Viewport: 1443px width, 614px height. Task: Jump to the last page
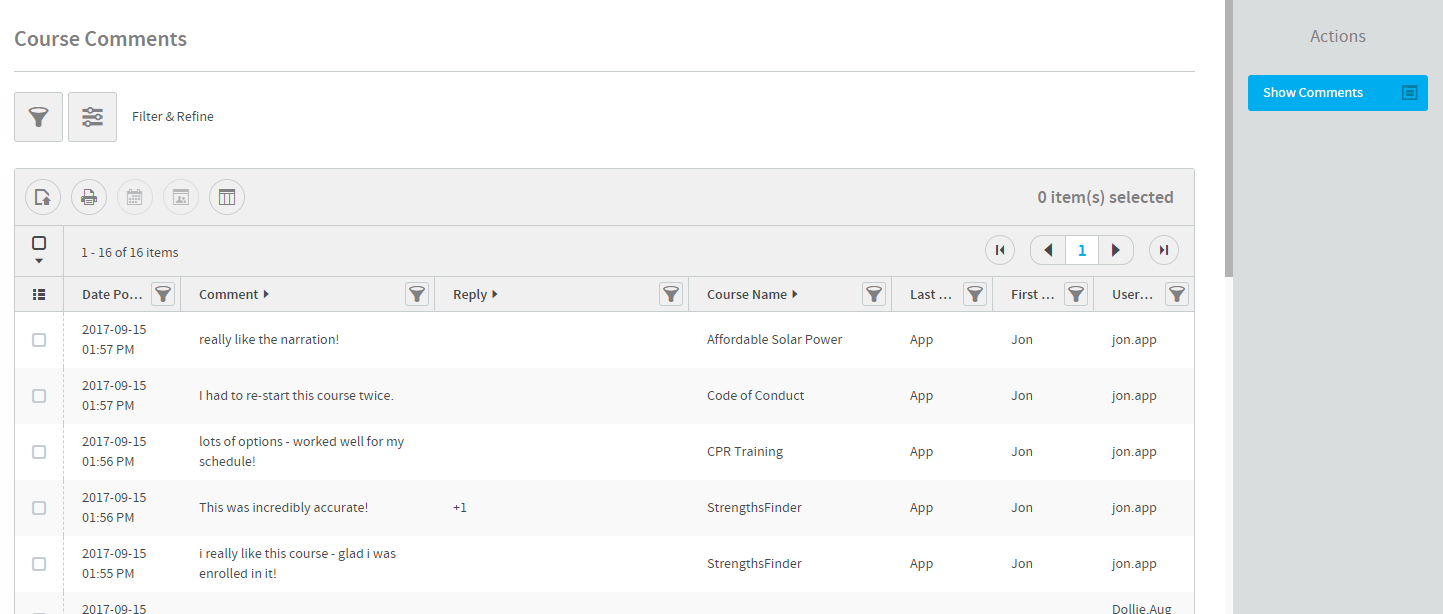[1164, 250]
